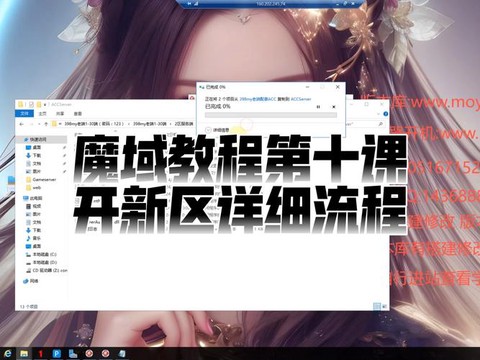Viewport: 480px width, 360px height.
Task: Open local disk (D:) in sidebar
Action: coord(42,262)
